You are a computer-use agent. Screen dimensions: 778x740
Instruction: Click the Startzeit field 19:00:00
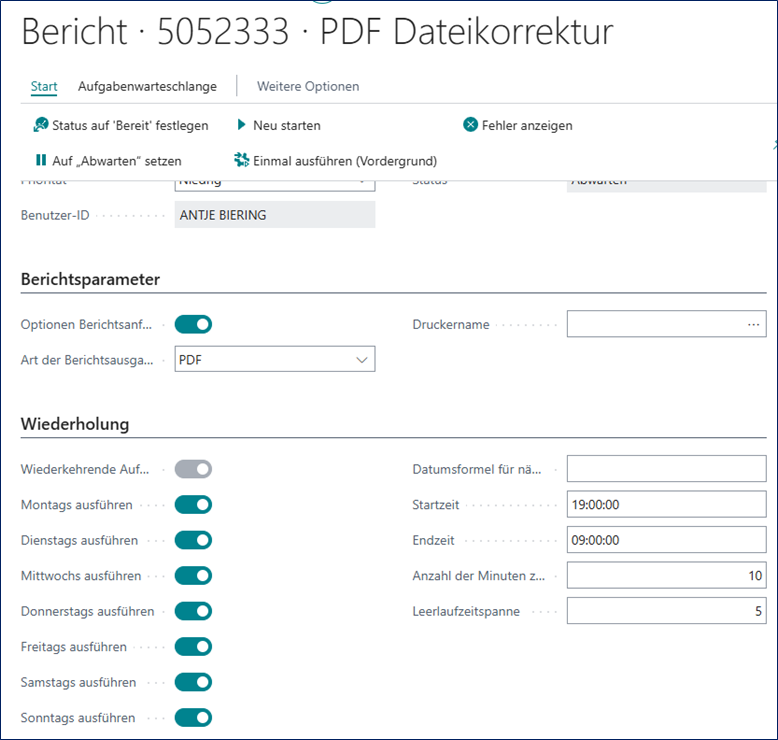(667, 504)
